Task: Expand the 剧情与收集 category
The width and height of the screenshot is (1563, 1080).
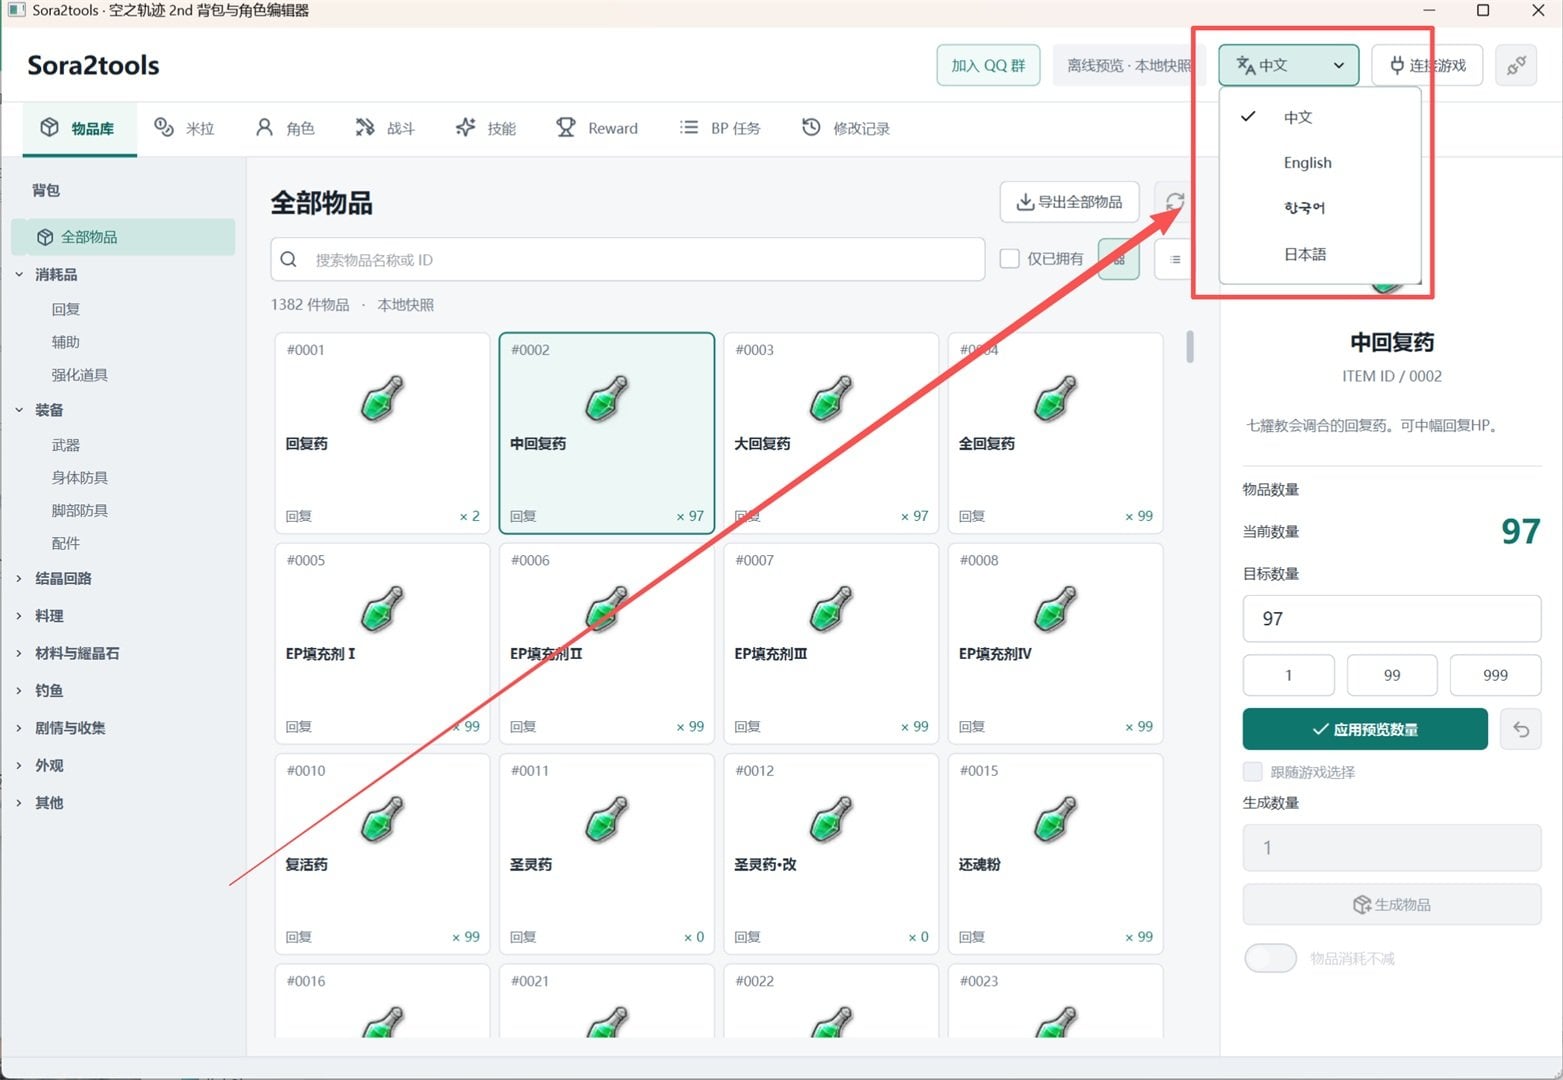Action: click(19, 728)
